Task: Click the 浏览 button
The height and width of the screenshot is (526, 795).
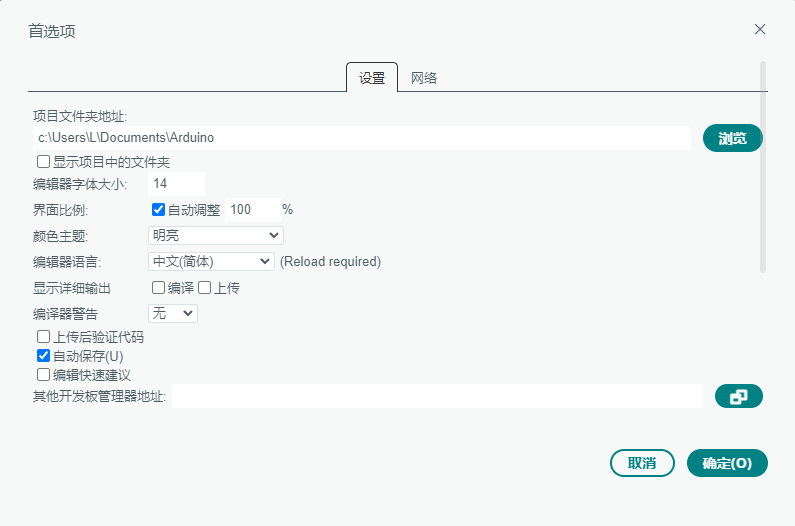Action: pyautogui.click(x=732, y=138)
